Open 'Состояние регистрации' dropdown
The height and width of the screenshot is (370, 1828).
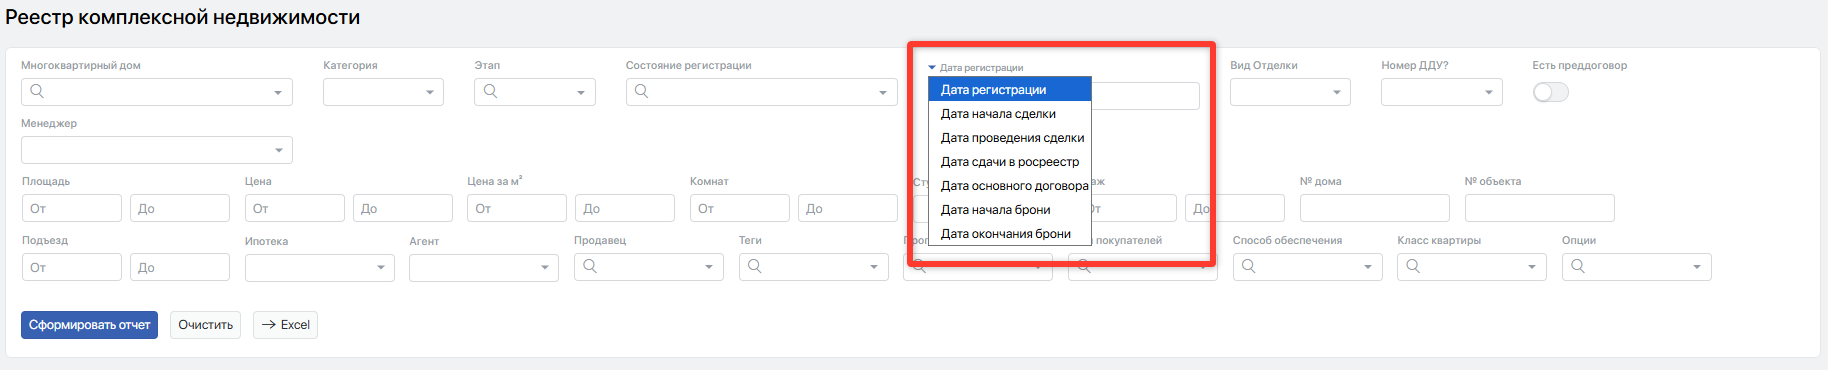[761, 92]
